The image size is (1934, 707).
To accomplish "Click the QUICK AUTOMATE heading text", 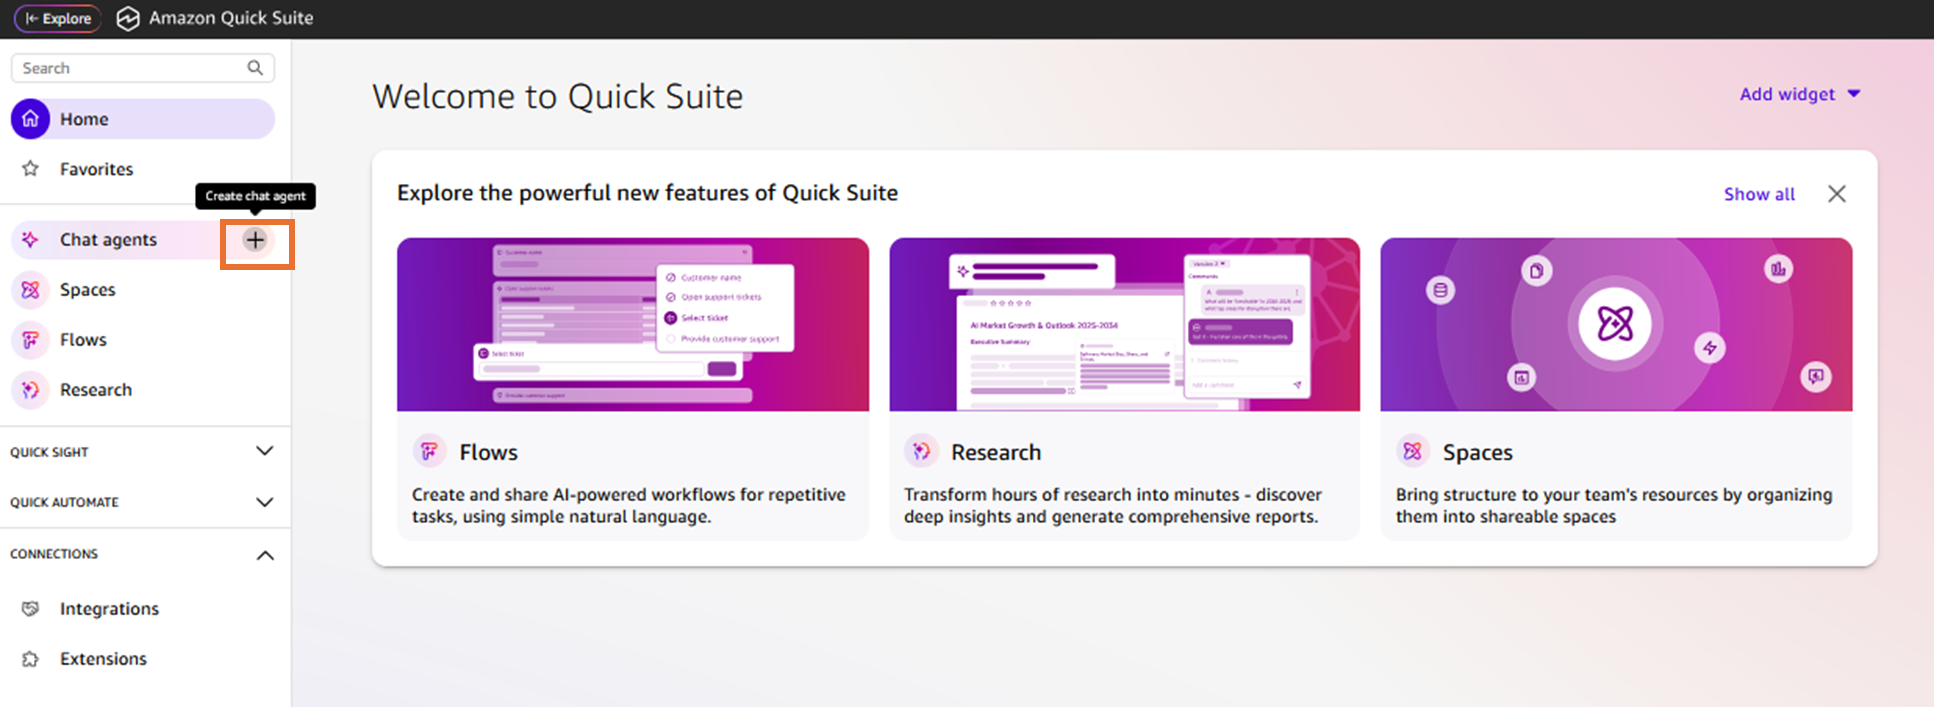I will (x=64, y=502).
